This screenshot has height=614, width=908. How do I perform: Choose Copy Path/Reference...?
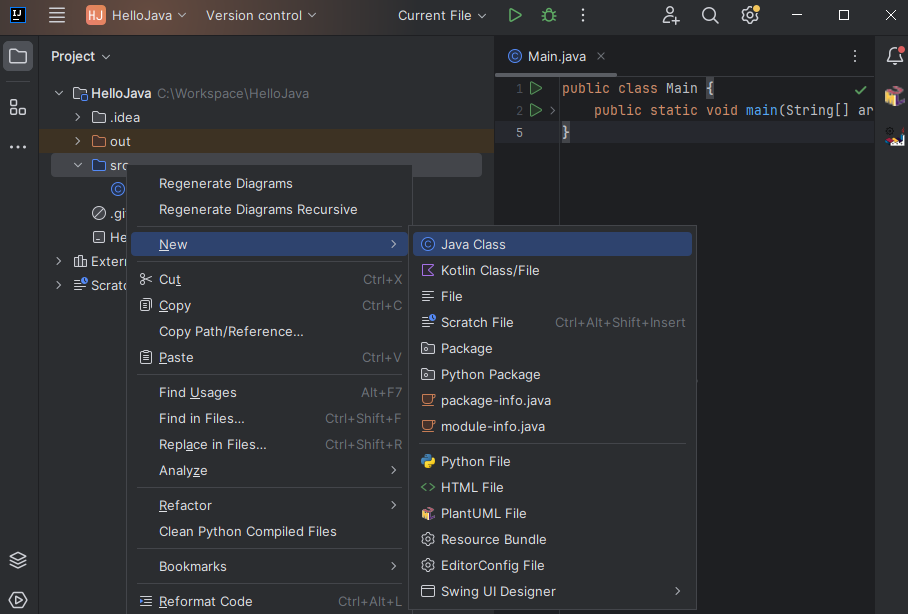click(269, 332)
